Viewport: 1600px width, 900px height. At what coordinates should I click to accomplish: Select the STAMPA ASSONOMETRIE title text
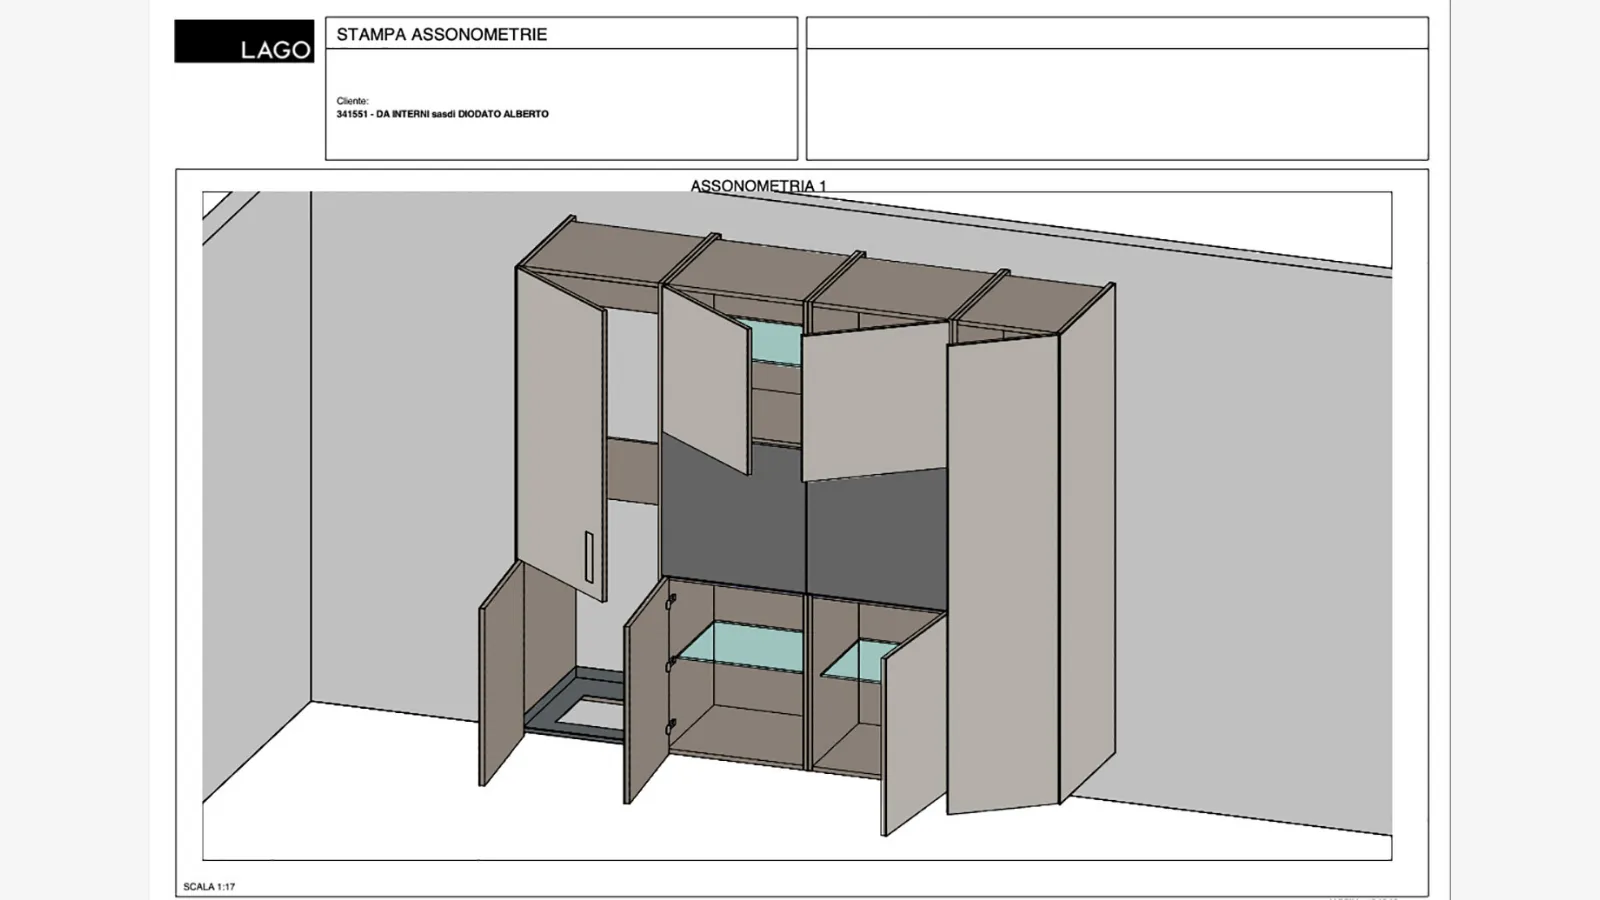click(441, 34)
